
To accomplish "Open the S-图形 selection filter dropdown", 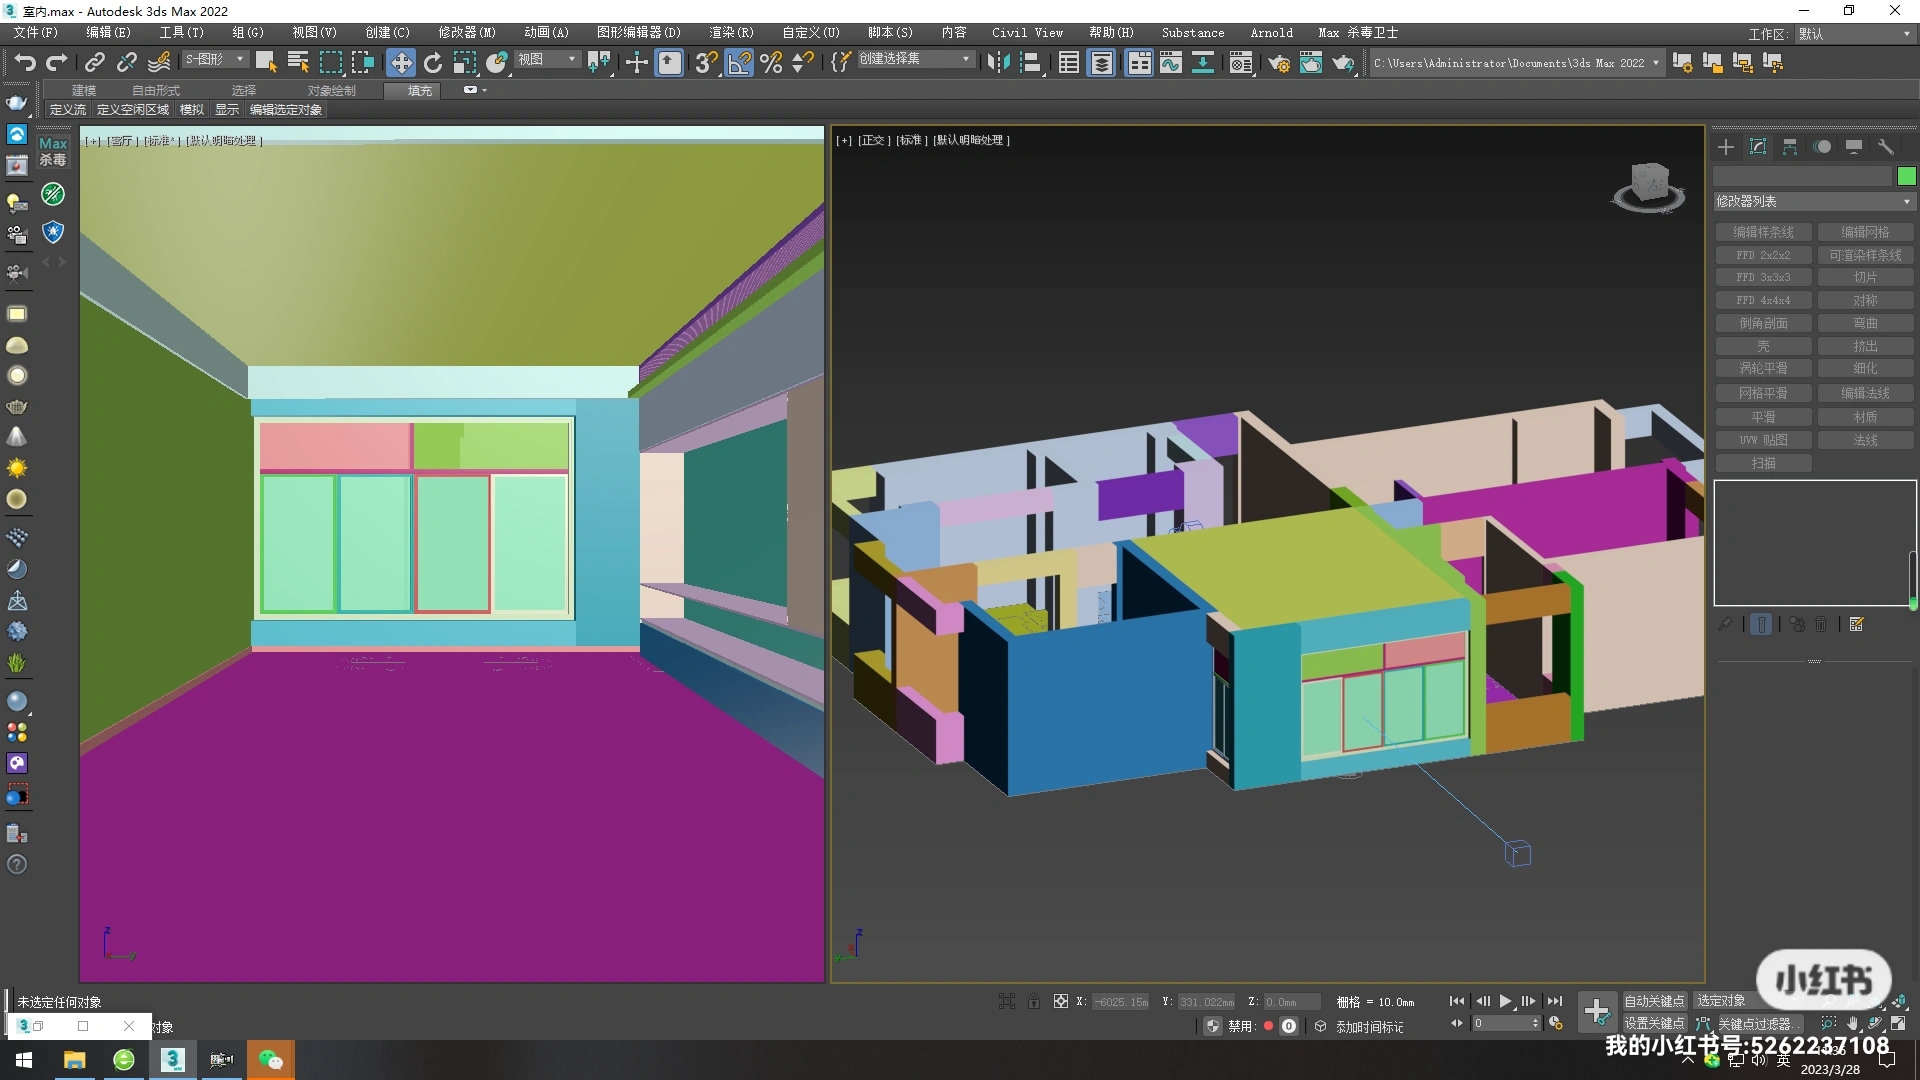I will pyautogui.click(x=214, y=60).
